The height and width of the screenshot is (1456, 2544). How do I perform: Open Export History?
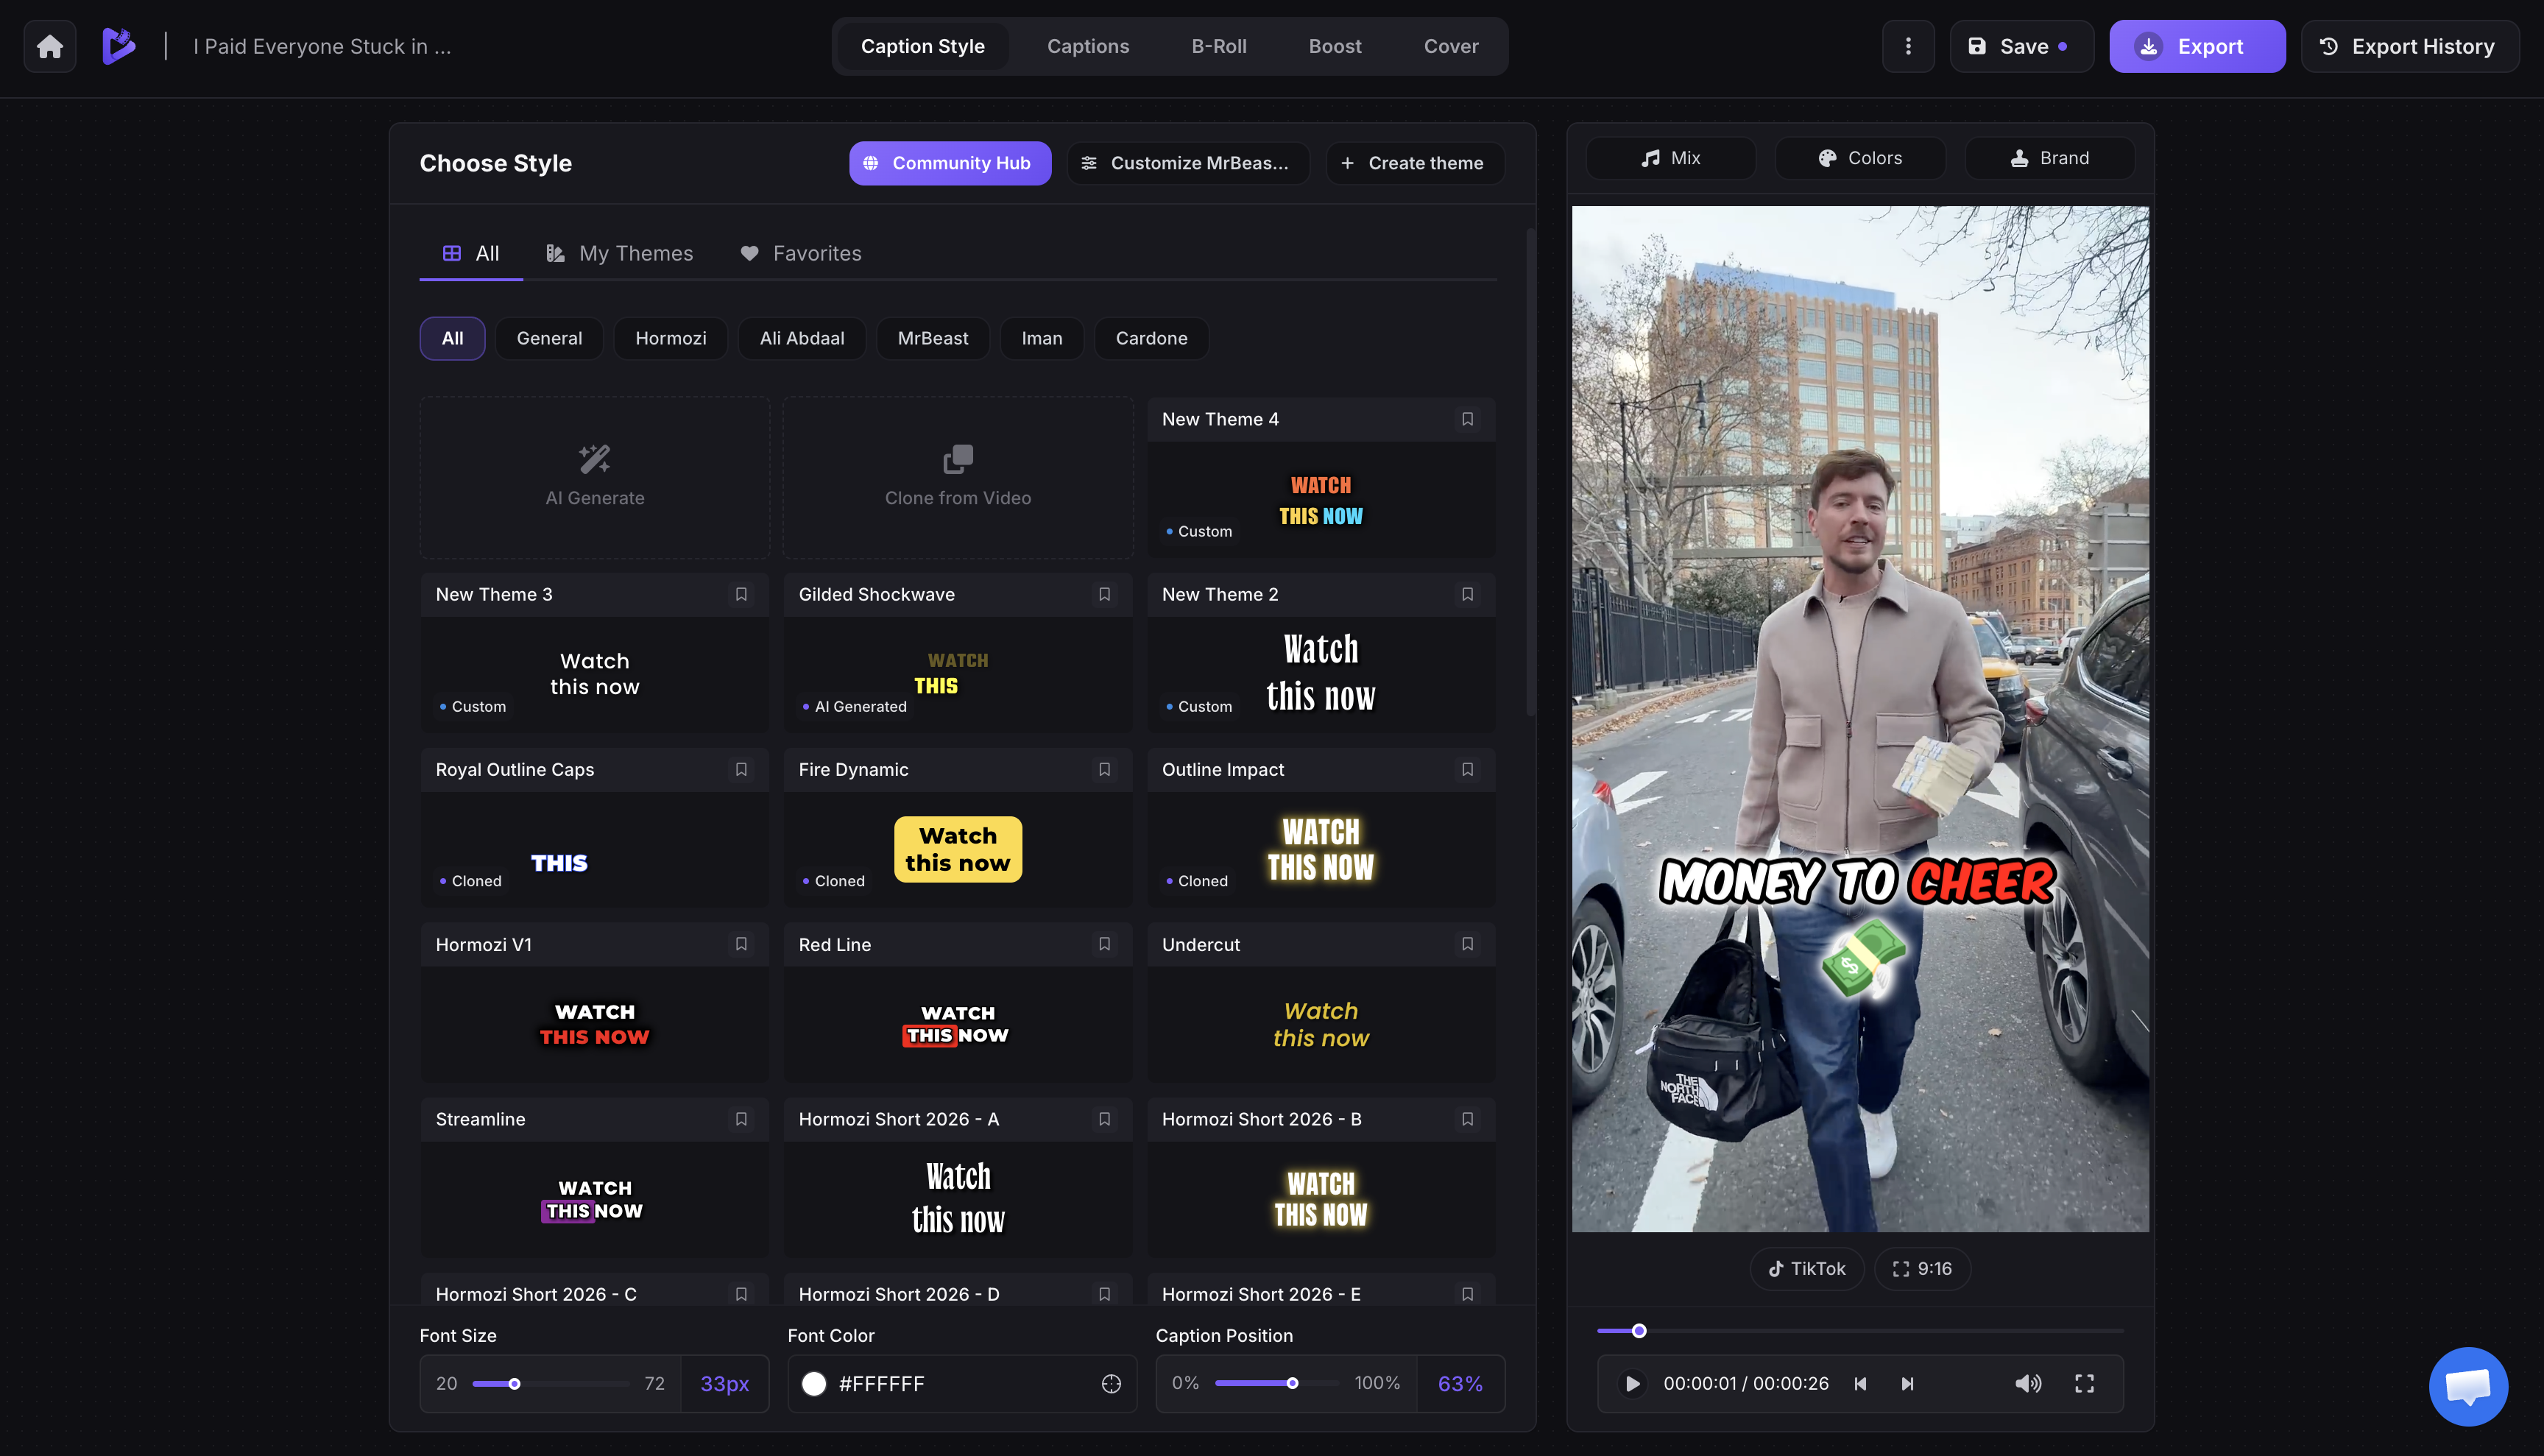coord(2410,46)
